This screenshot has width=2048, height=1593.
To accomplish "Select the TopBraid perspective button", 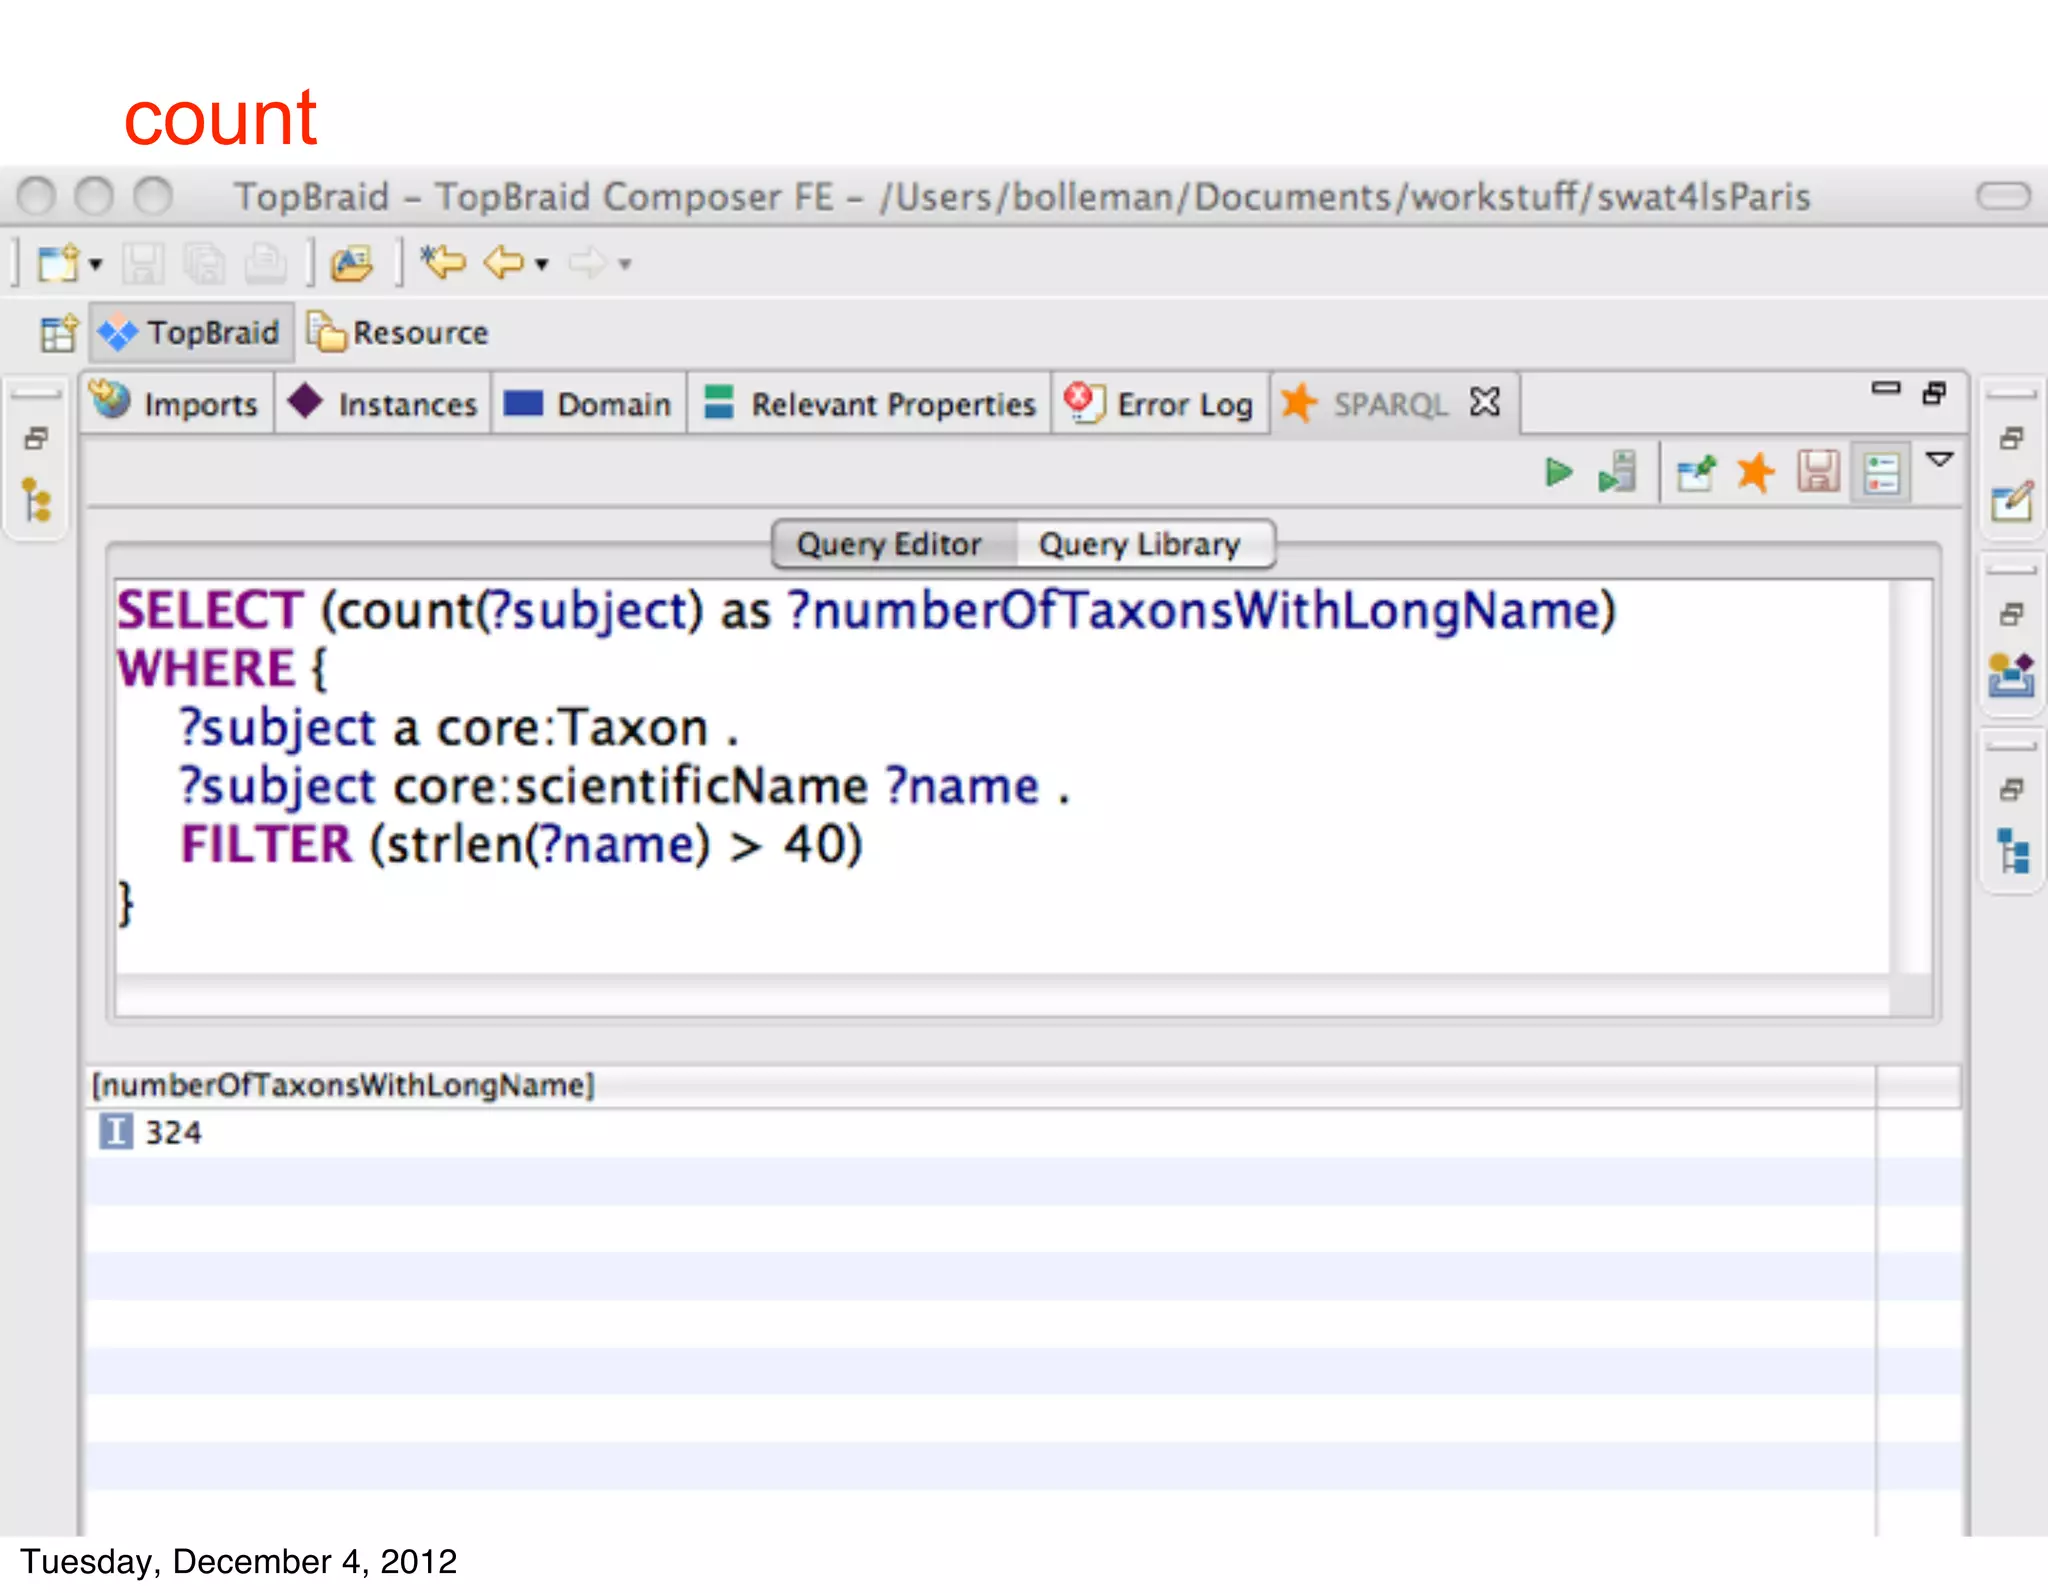I will pos(192,333).
